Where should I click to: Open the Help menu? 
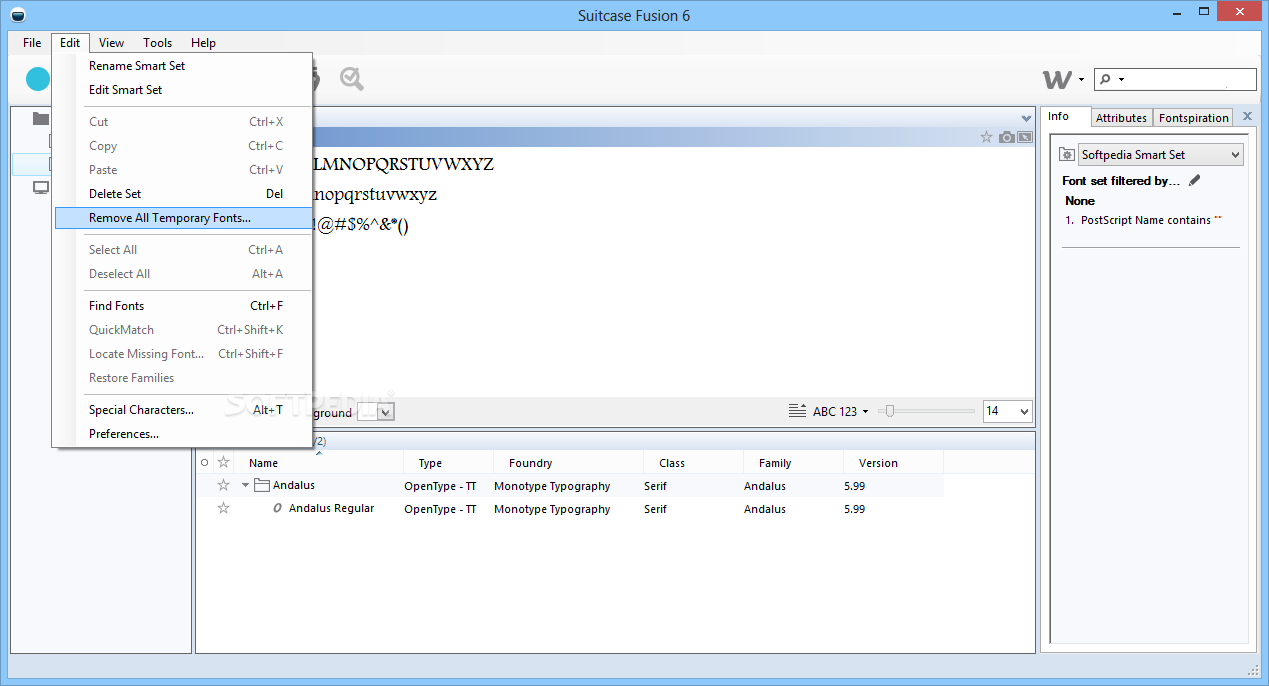(203, 43)
